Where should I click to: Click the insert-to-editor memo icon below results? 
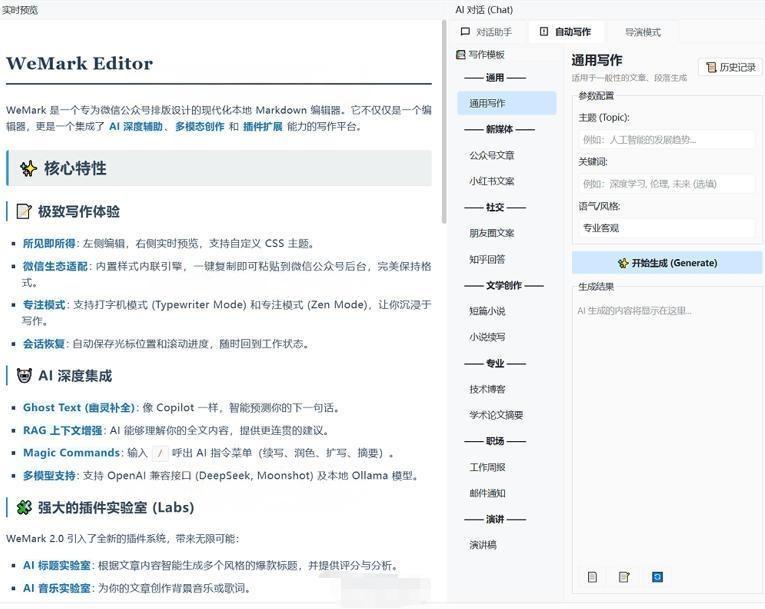624,577
